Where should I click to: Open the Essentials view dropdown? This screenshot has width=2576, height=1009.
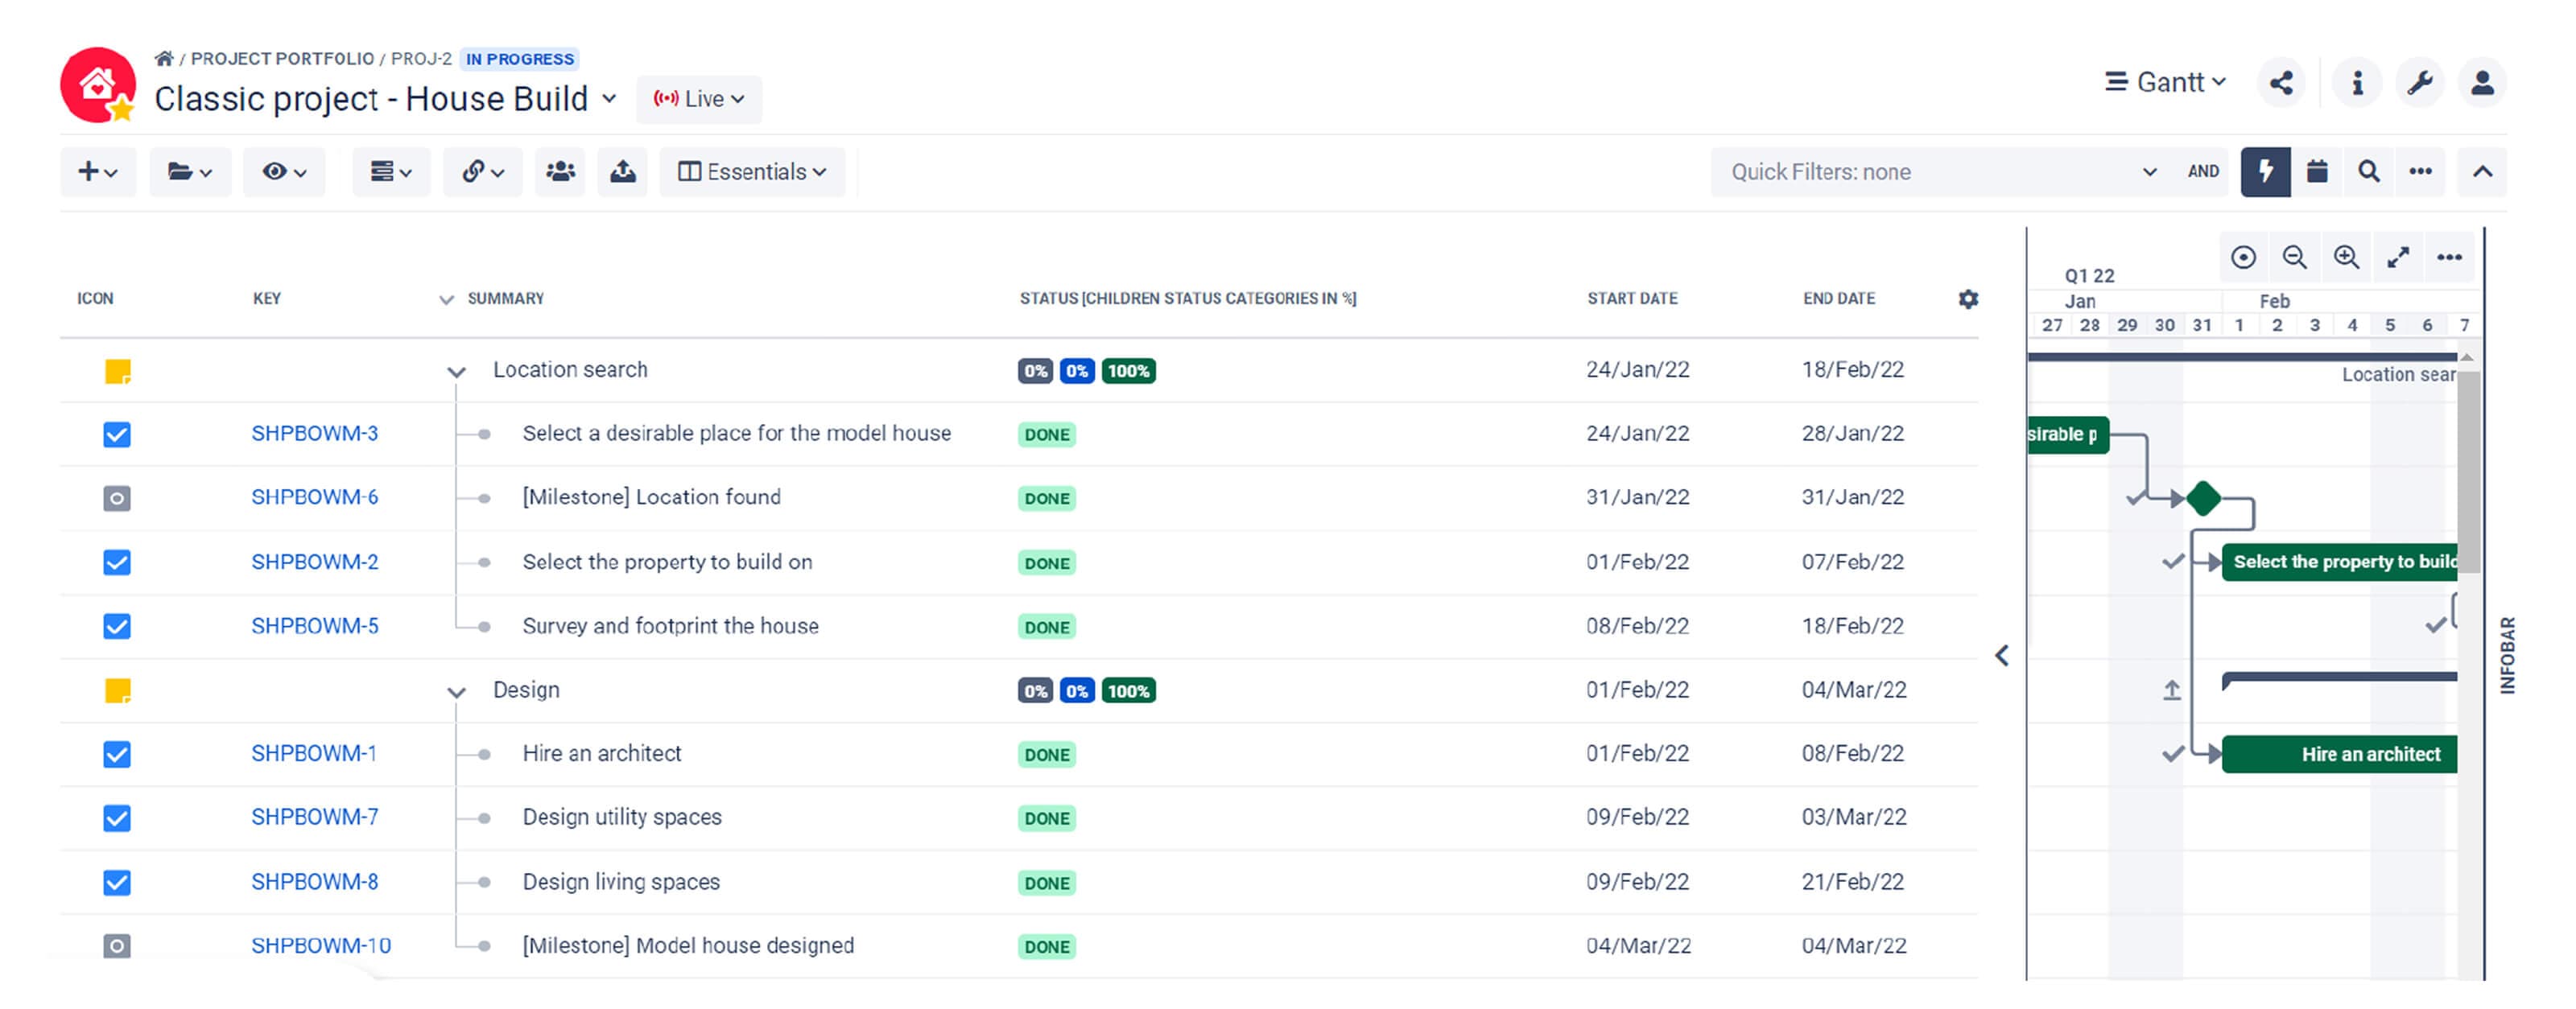coord(752,172)
